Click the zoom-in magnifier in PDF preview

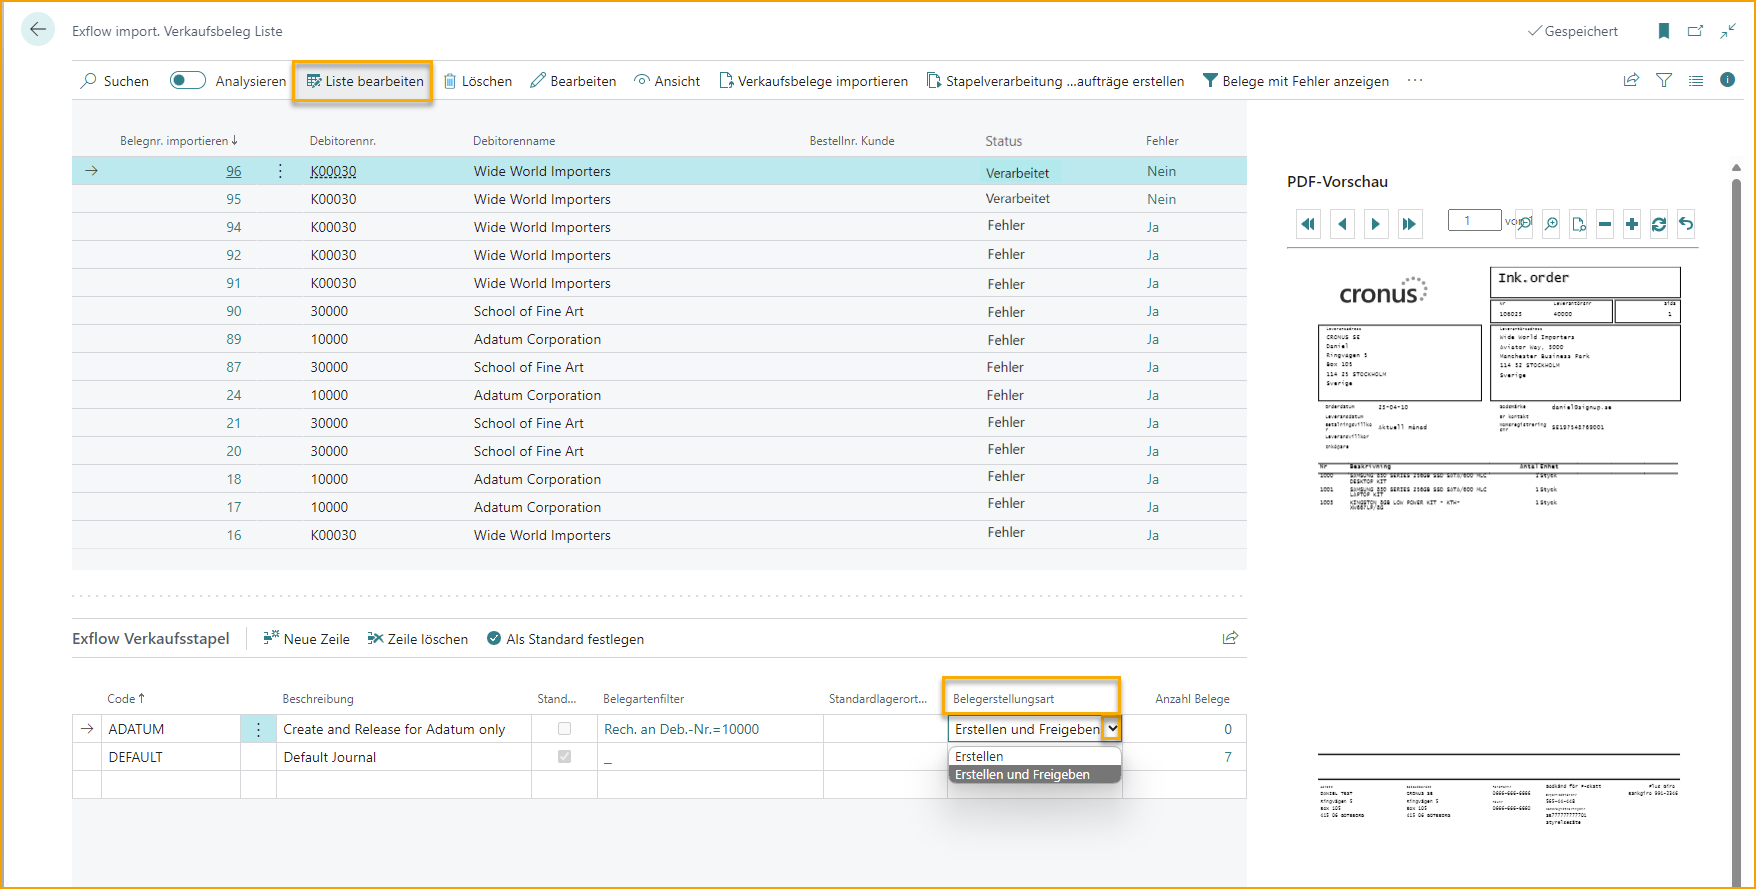1551,224
